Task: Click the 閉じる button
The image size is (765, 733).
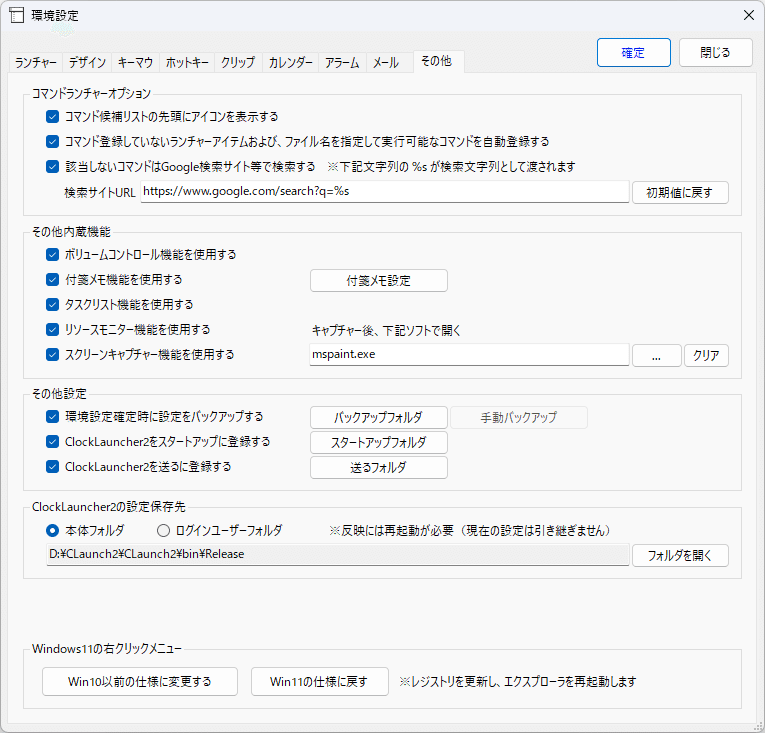Action: (x=715, y=53)
